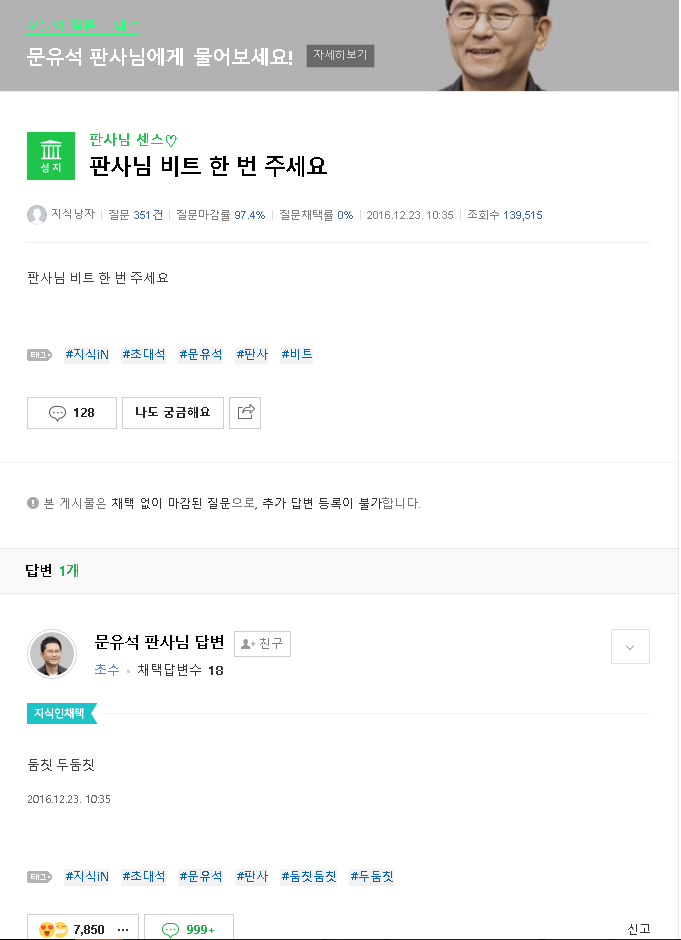Click 지식남자 profile avatar icon

37,215
